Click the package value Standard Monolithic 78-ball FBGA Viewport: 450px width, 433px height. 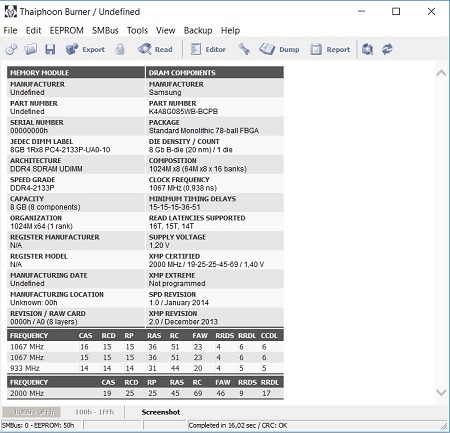click(x=204, y=130)
